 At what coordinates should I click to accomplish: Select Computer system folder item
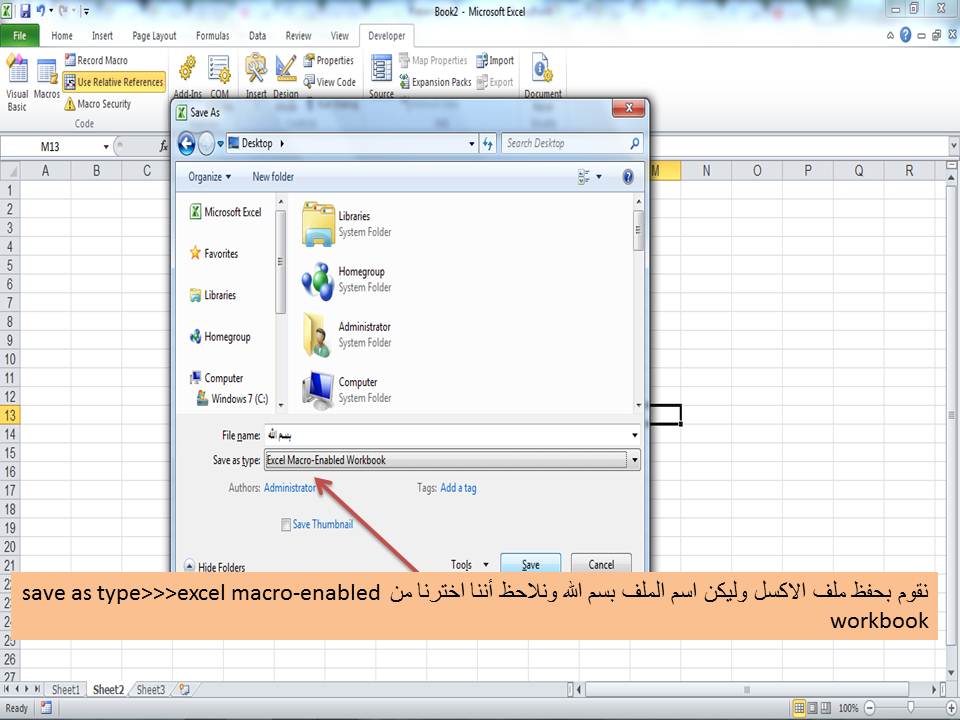[347, 389]
